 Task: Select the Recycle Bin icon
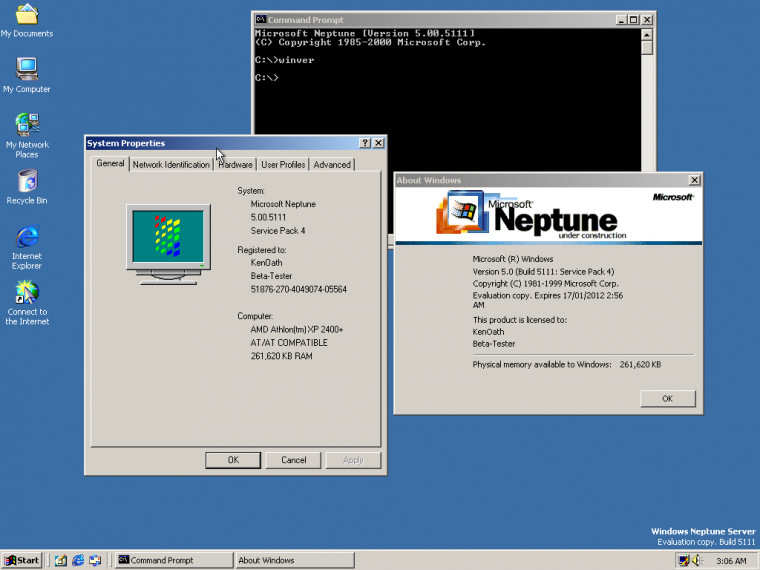pyautogui.click(x=27, y=181)
